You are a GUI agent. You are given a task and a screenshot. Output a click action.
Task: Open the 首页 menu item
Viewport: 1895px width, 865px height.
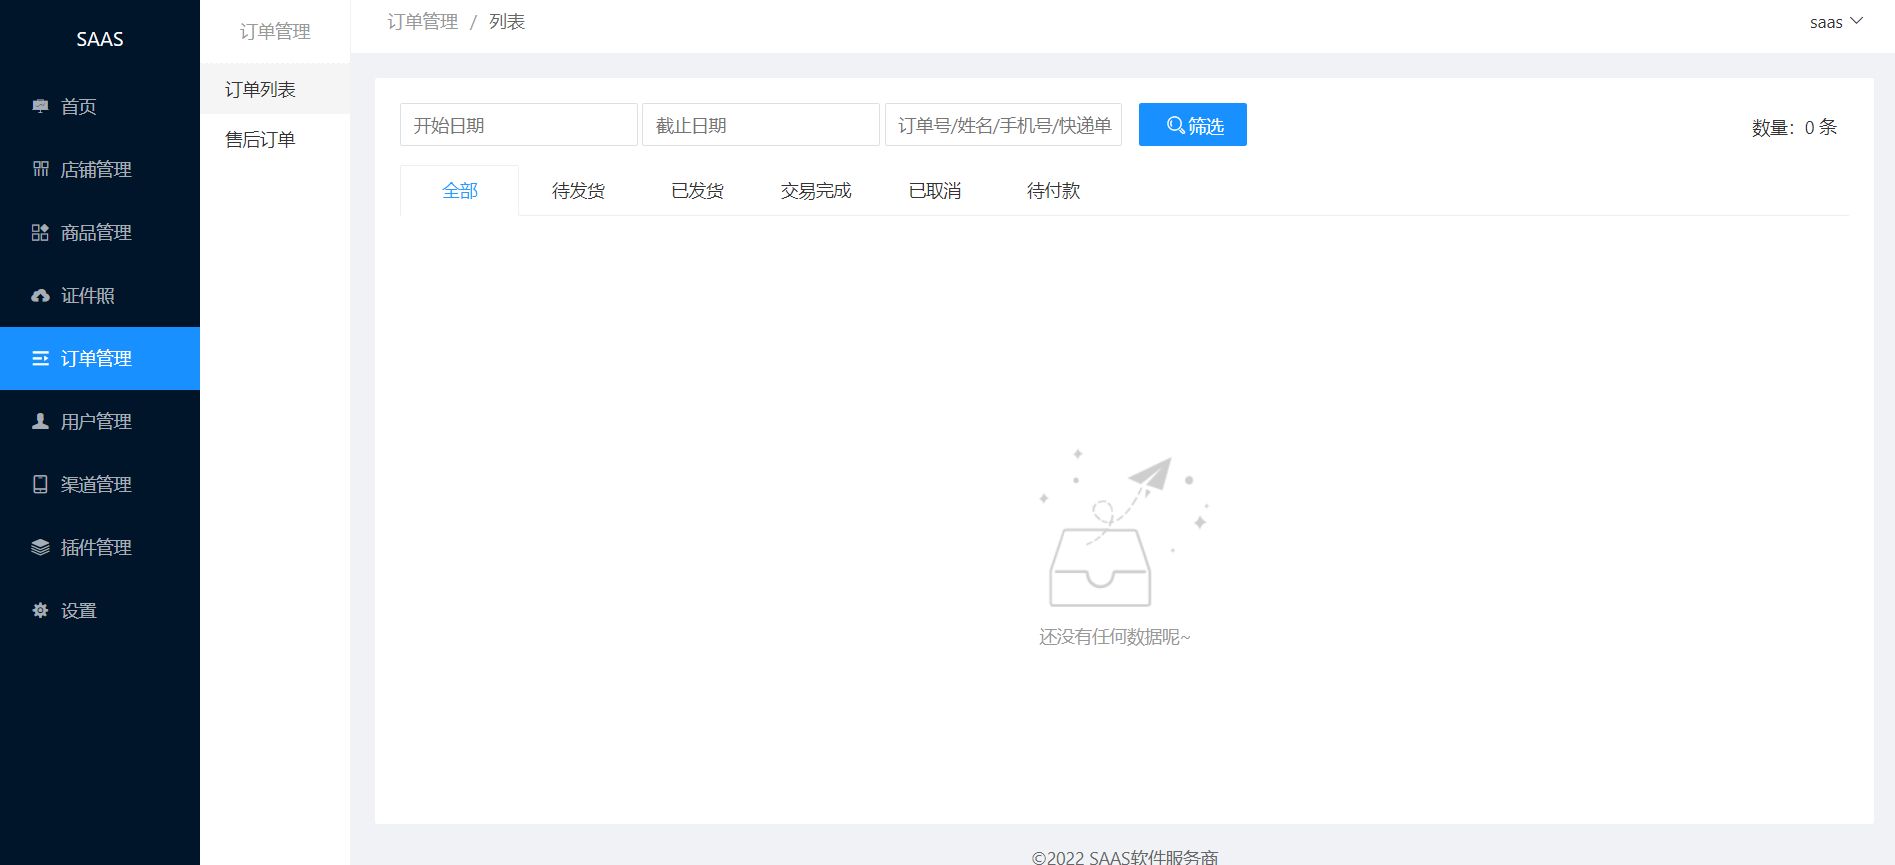tap(100, 106)
